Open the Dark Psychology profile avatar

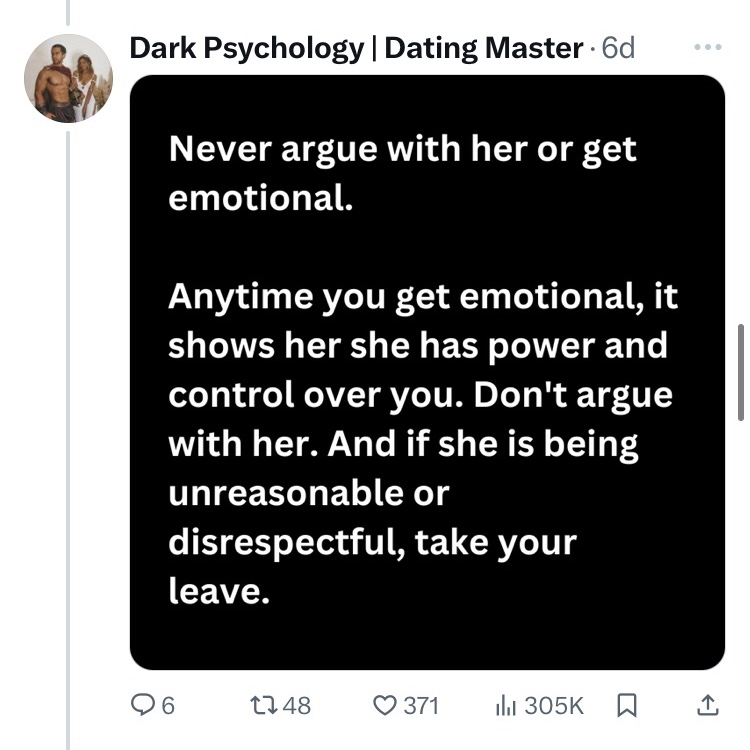[68, 78]
